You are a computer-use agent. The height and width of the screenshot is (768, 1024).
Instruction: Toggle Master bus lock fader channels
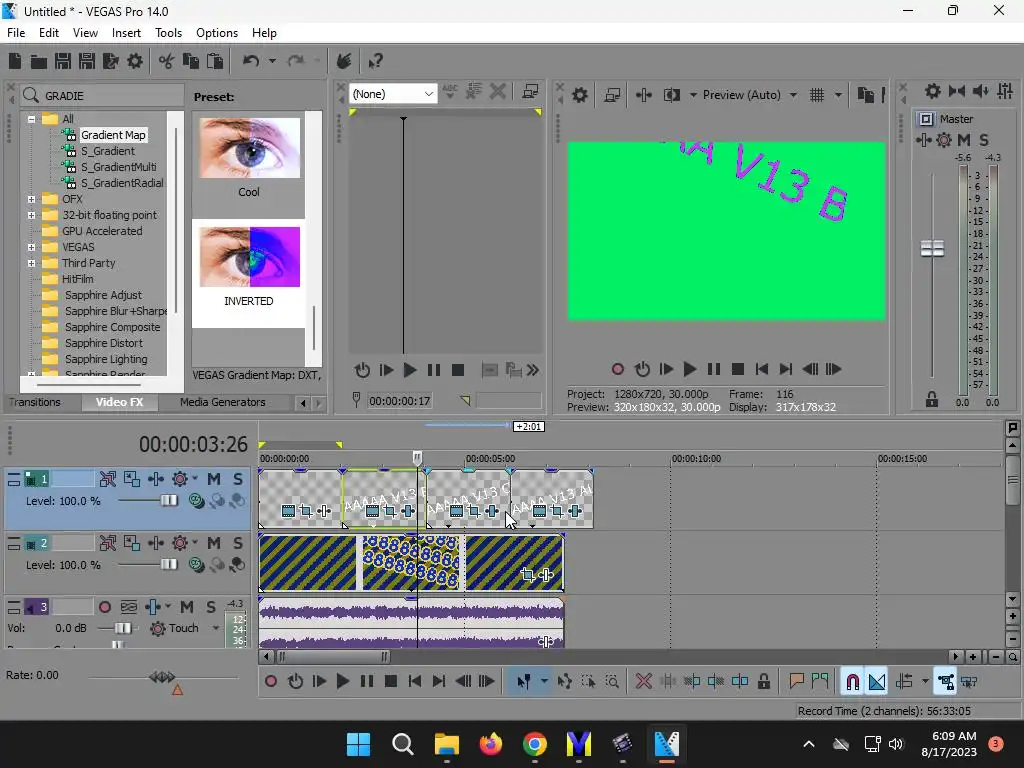pos(932,400)
